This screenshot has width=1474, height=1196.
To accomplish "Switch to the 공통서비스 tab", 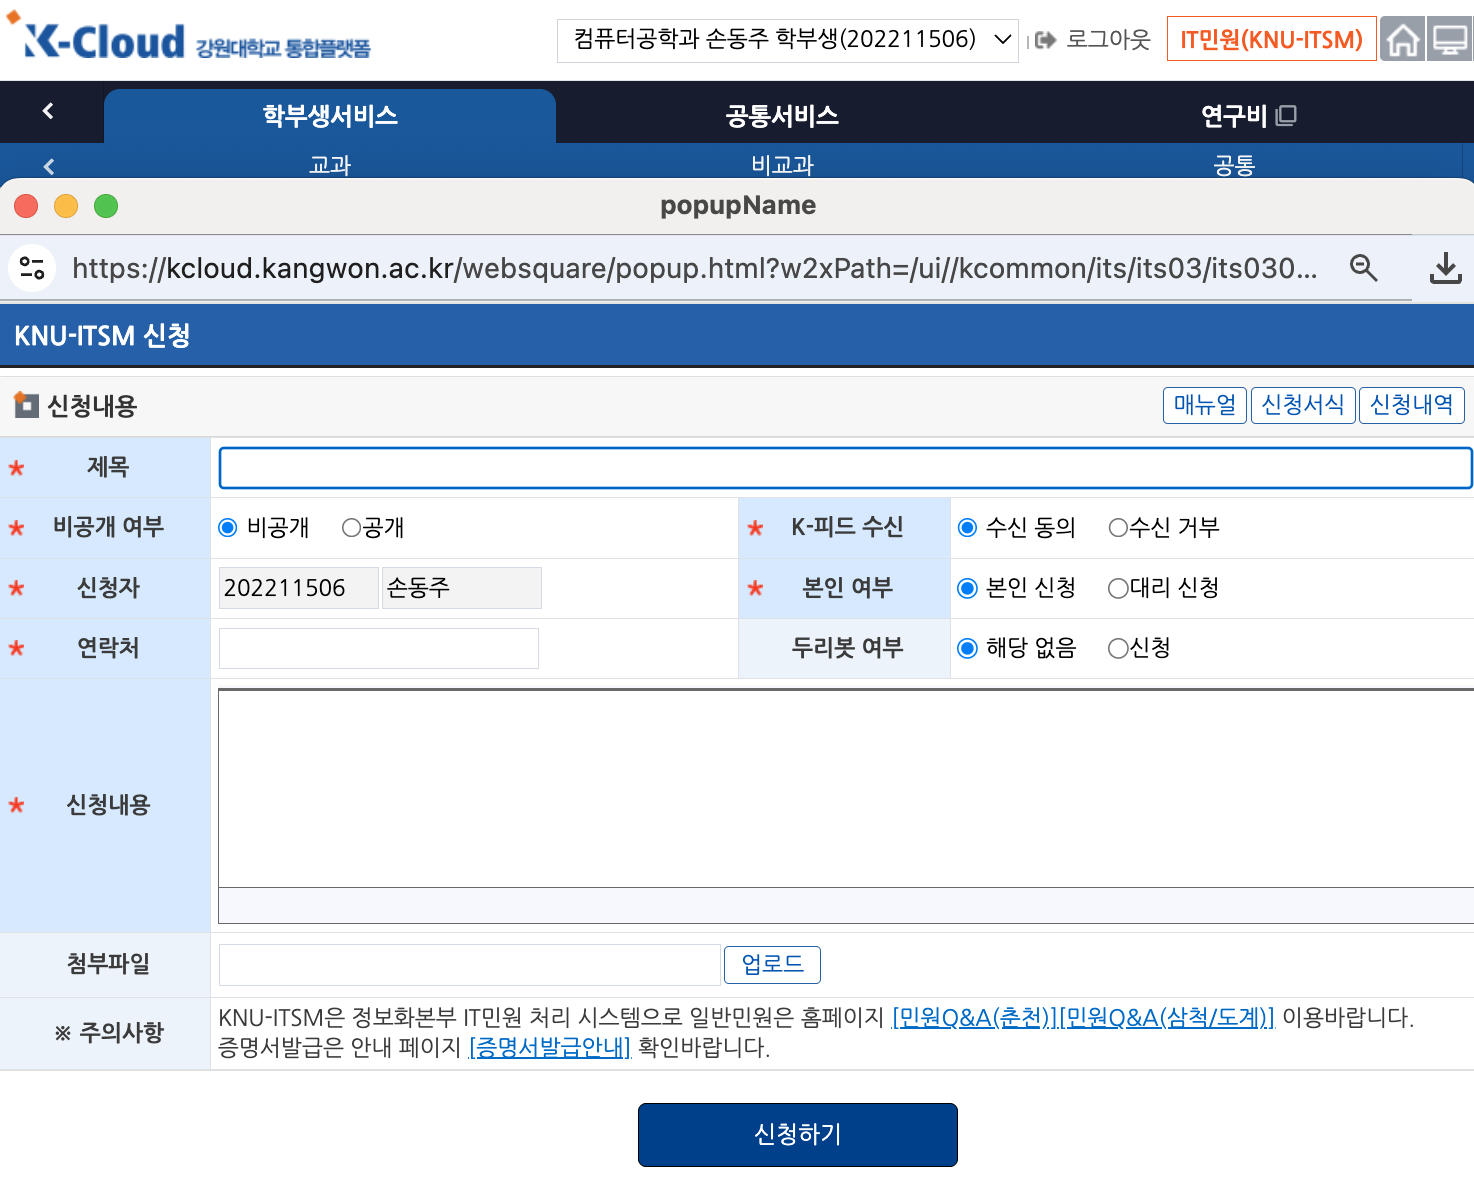I will click(x=780, y=115).
